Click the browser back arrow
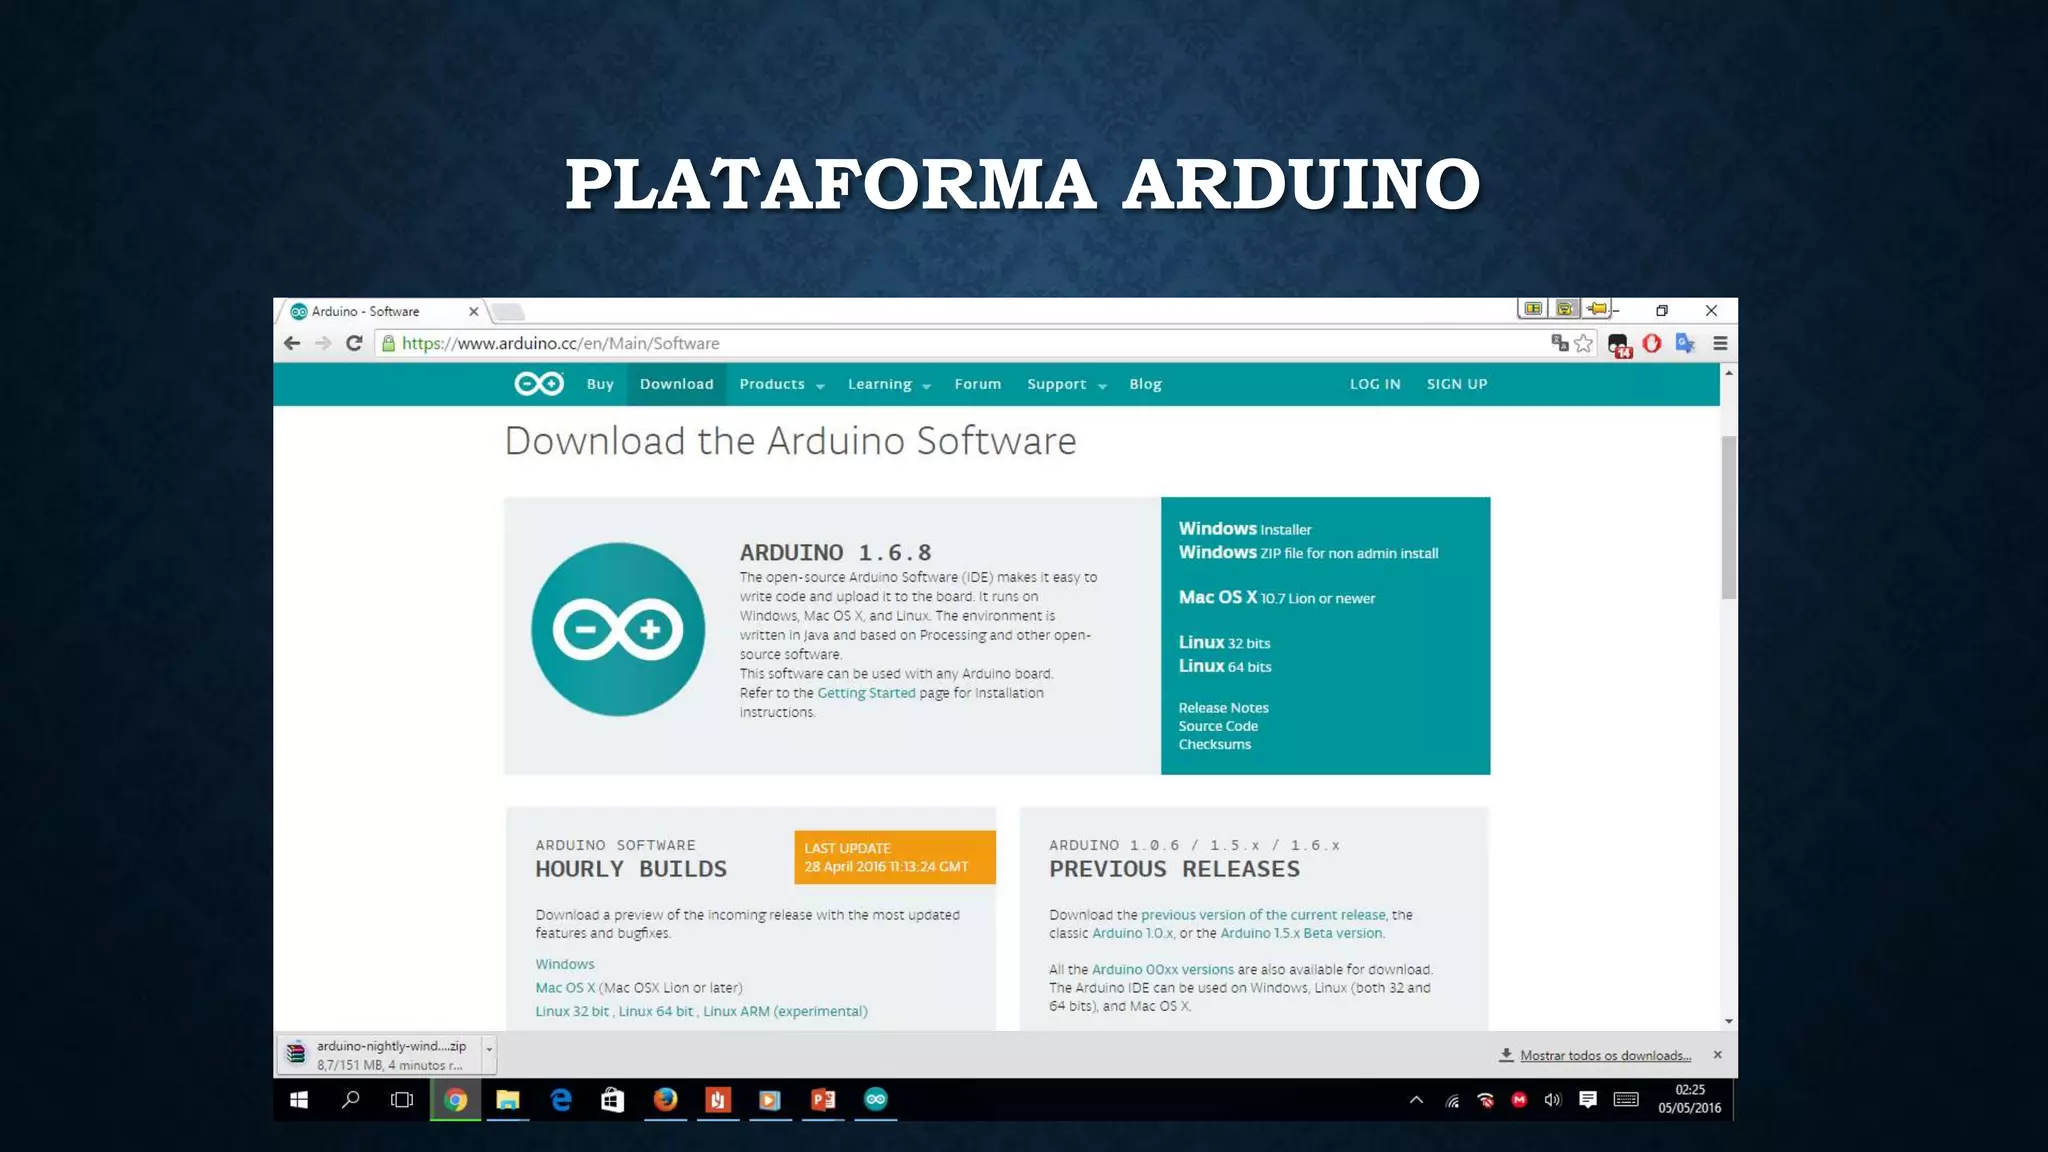This screenshot has height=1152, width=2048. point(292,343)
